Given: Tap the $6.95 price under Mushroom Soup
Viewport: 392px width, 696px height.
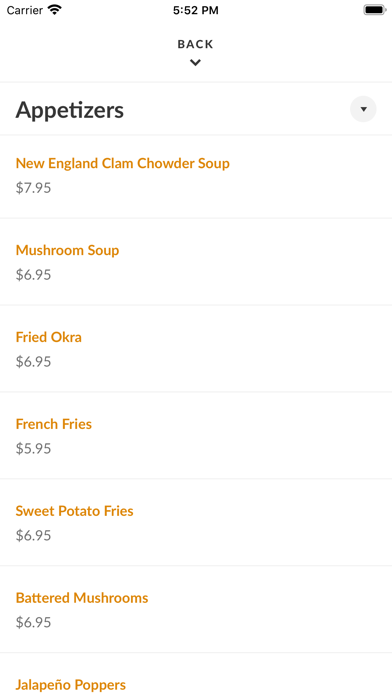Looking at the screenshot, I should click(x=33, y=275).
